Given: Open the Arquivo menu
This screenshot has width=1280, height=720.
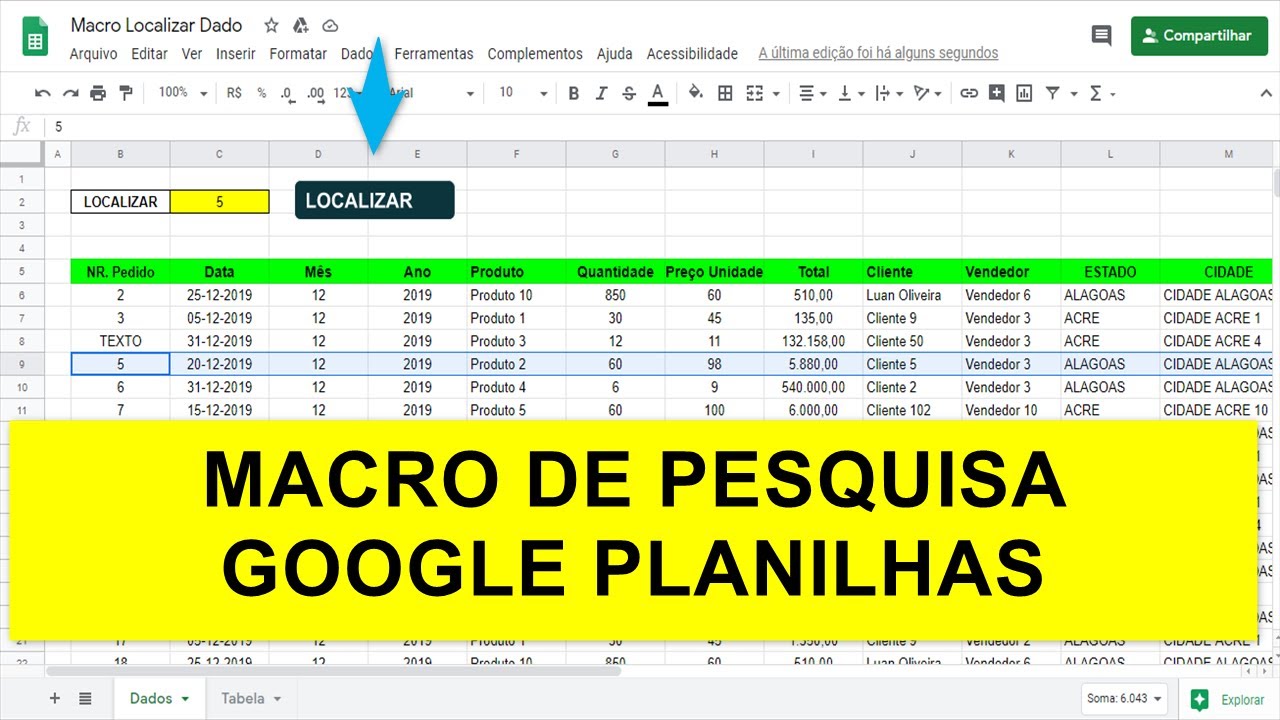Looking at the screenshot, I should [94, 54].
